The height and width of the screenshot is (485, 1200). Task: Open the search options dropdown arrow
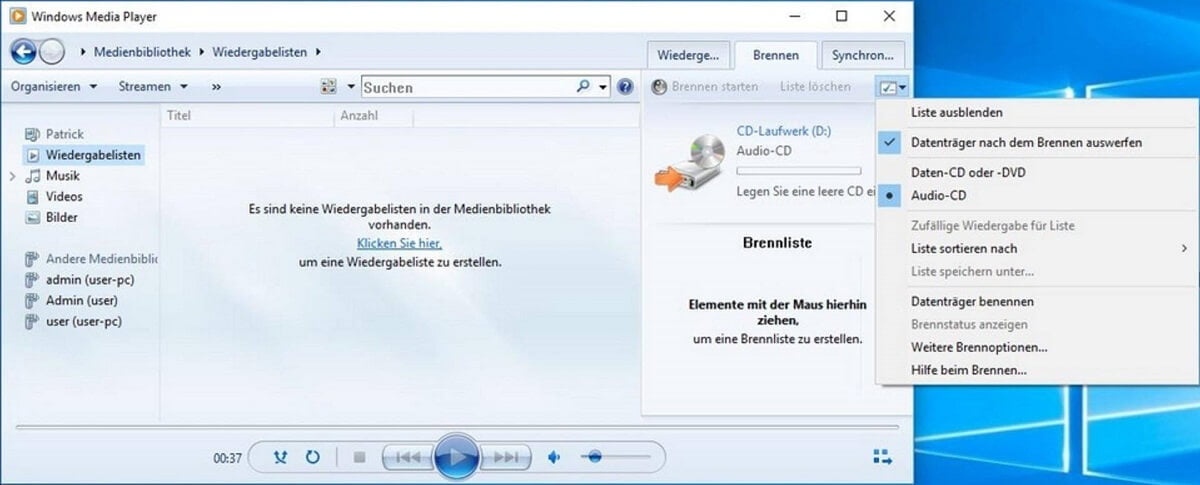tap(603, 87)
